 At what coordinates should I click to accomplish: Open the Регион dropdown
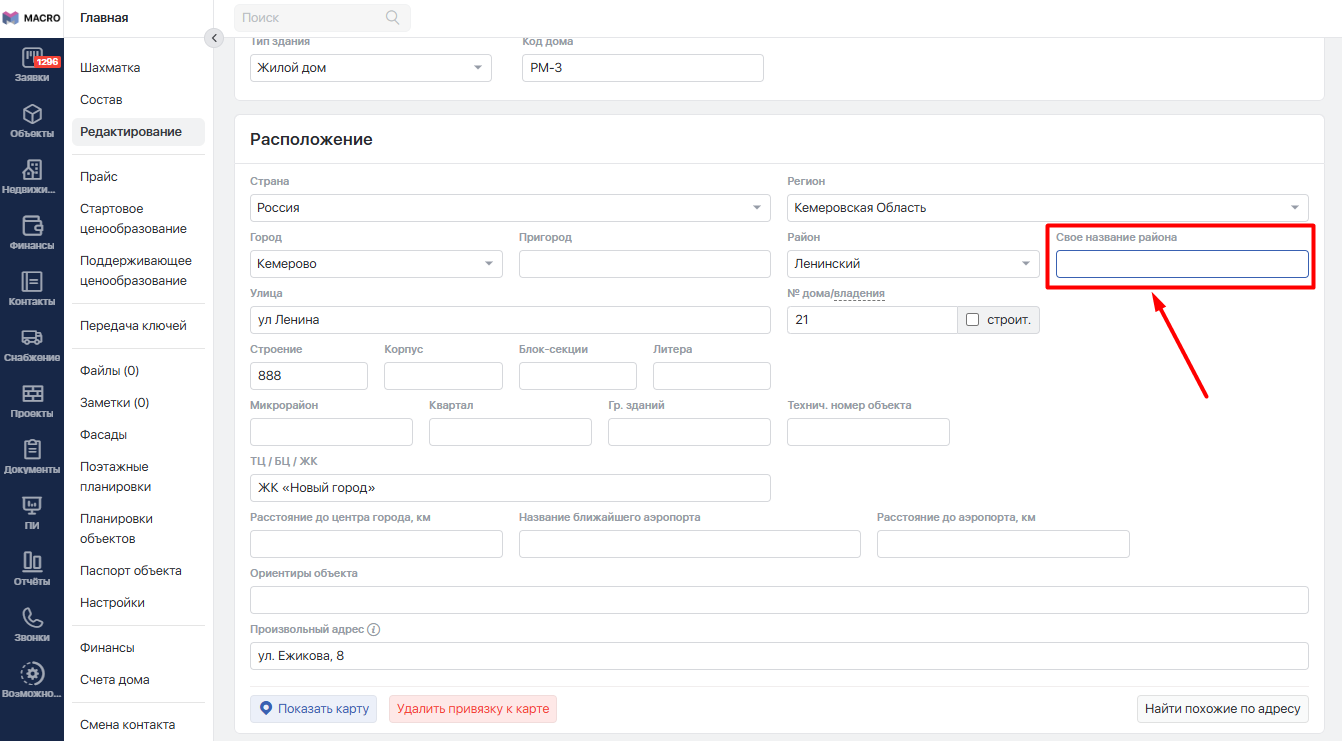point(1294,208)
